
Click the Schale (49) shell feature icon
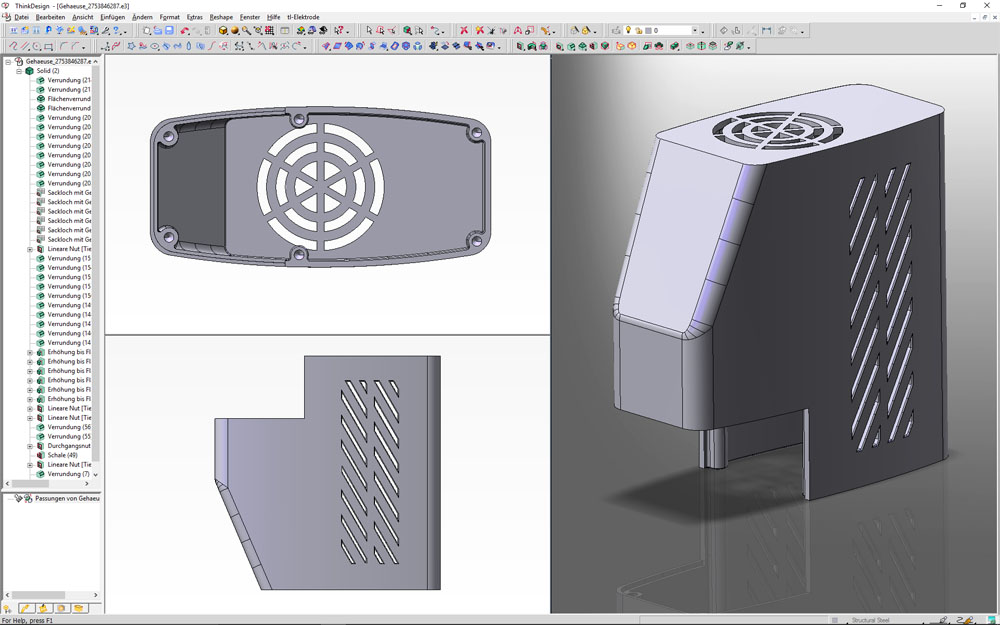[40, 455]
